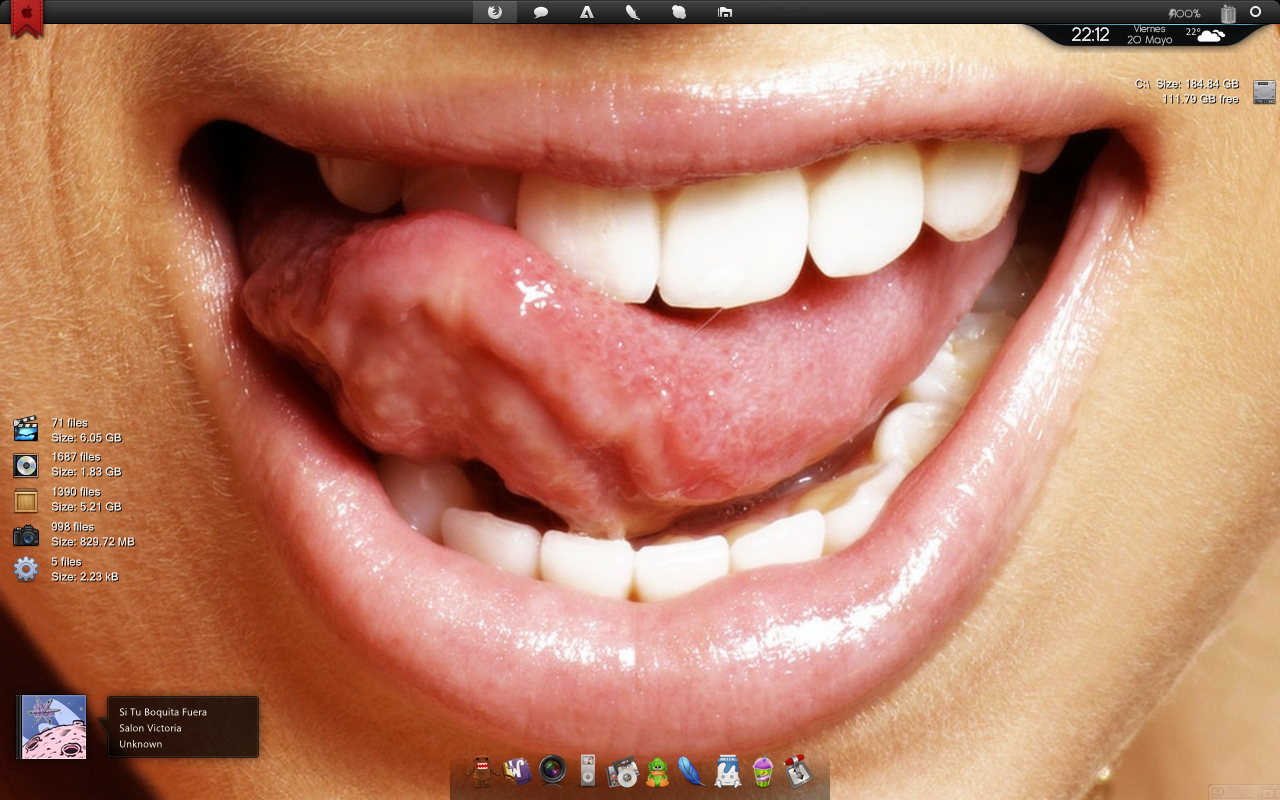
Task: Open the file explorer icon in top bar
Action: (x=725, y=12)
